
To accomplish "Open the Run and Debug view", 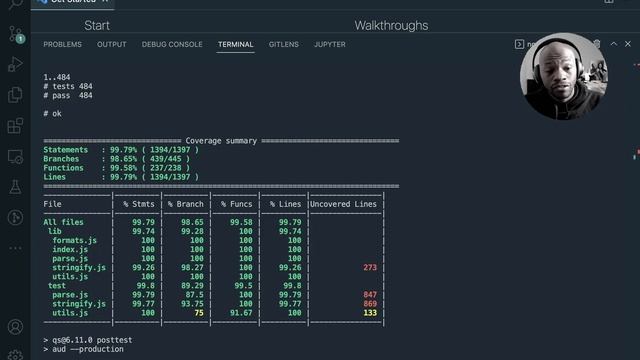I will click(x=16, y=64).
